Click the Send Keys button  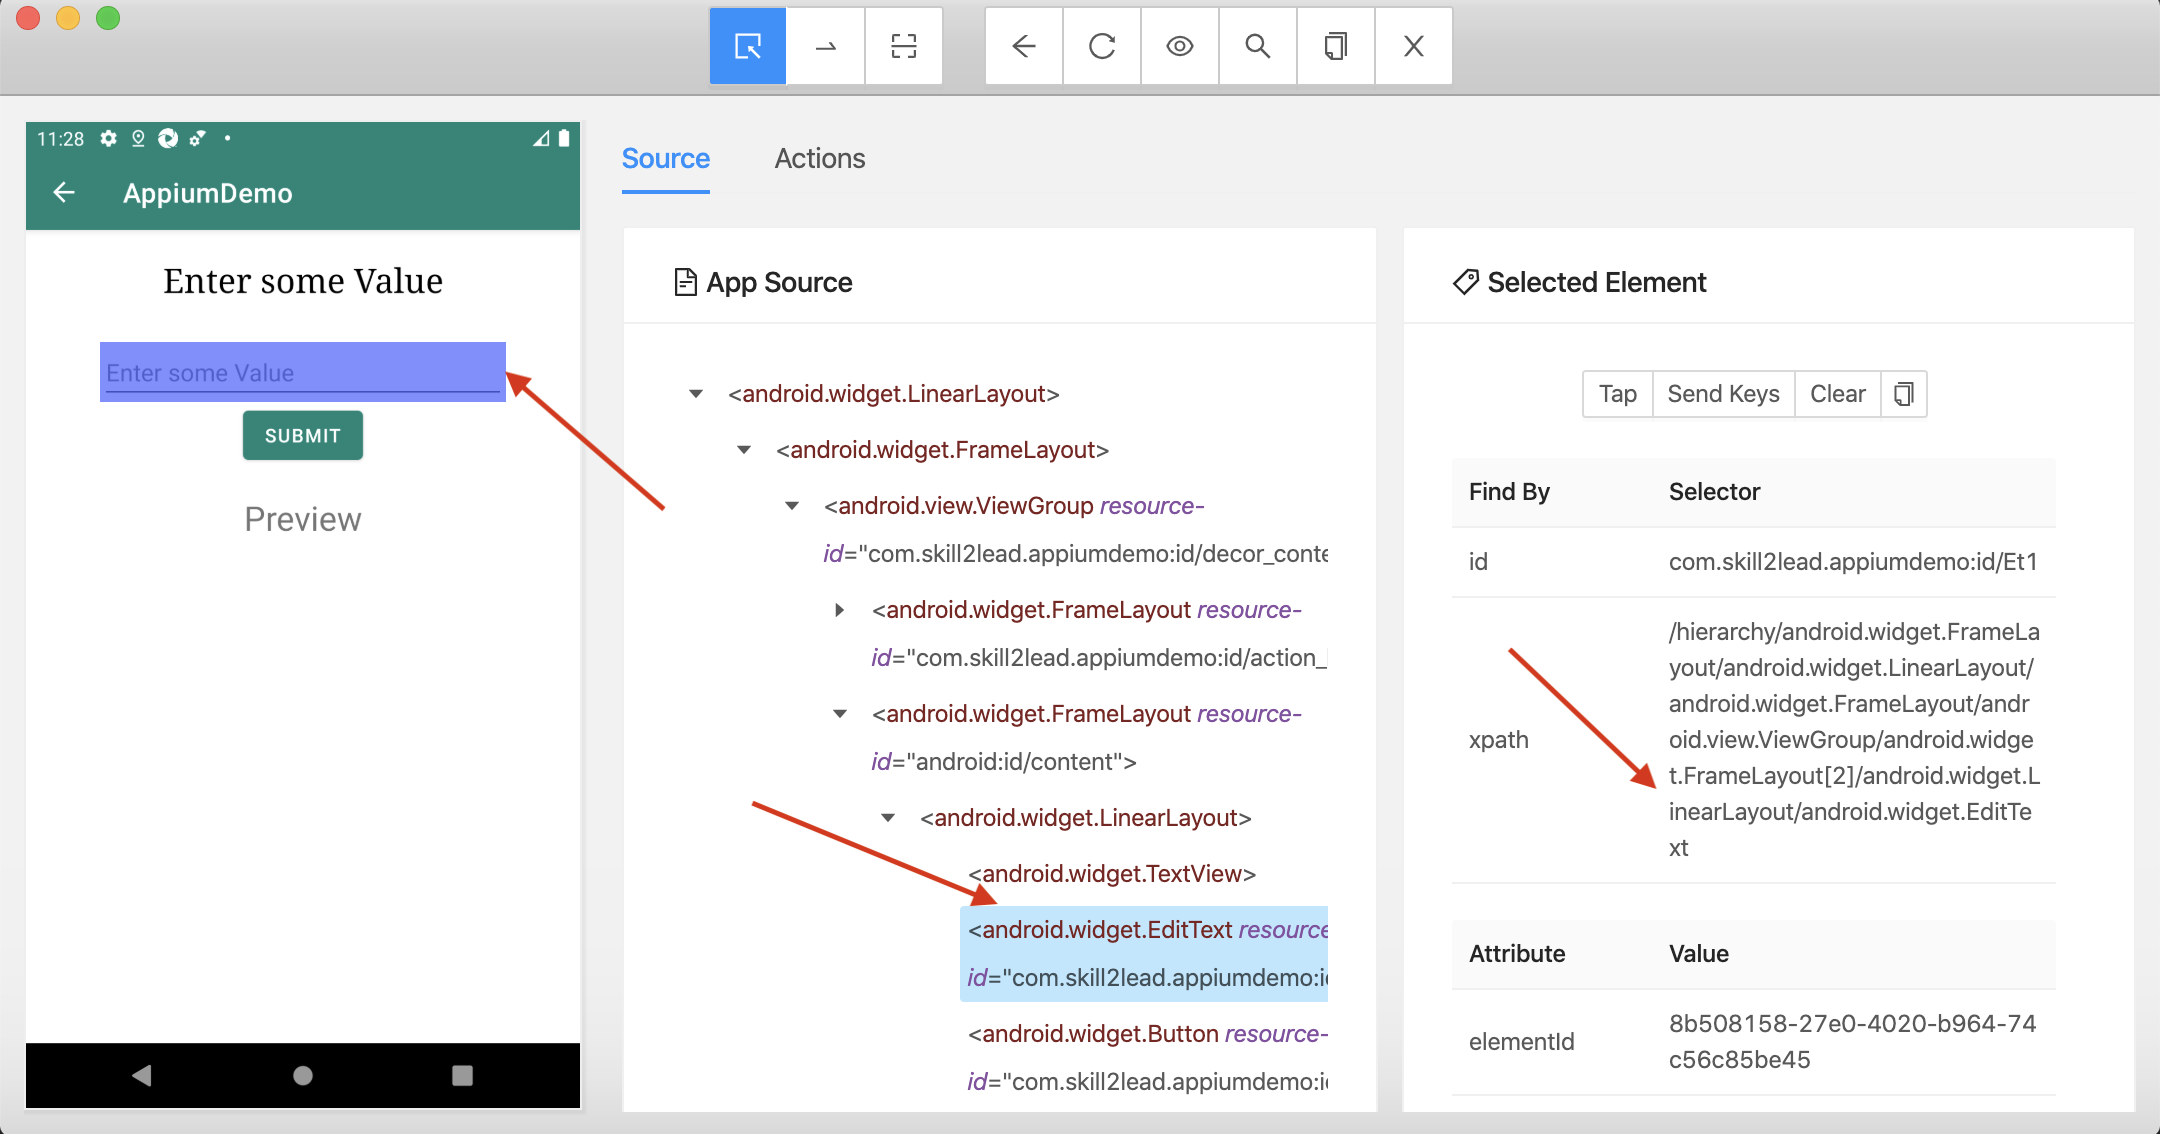[x=1723, y=393]
